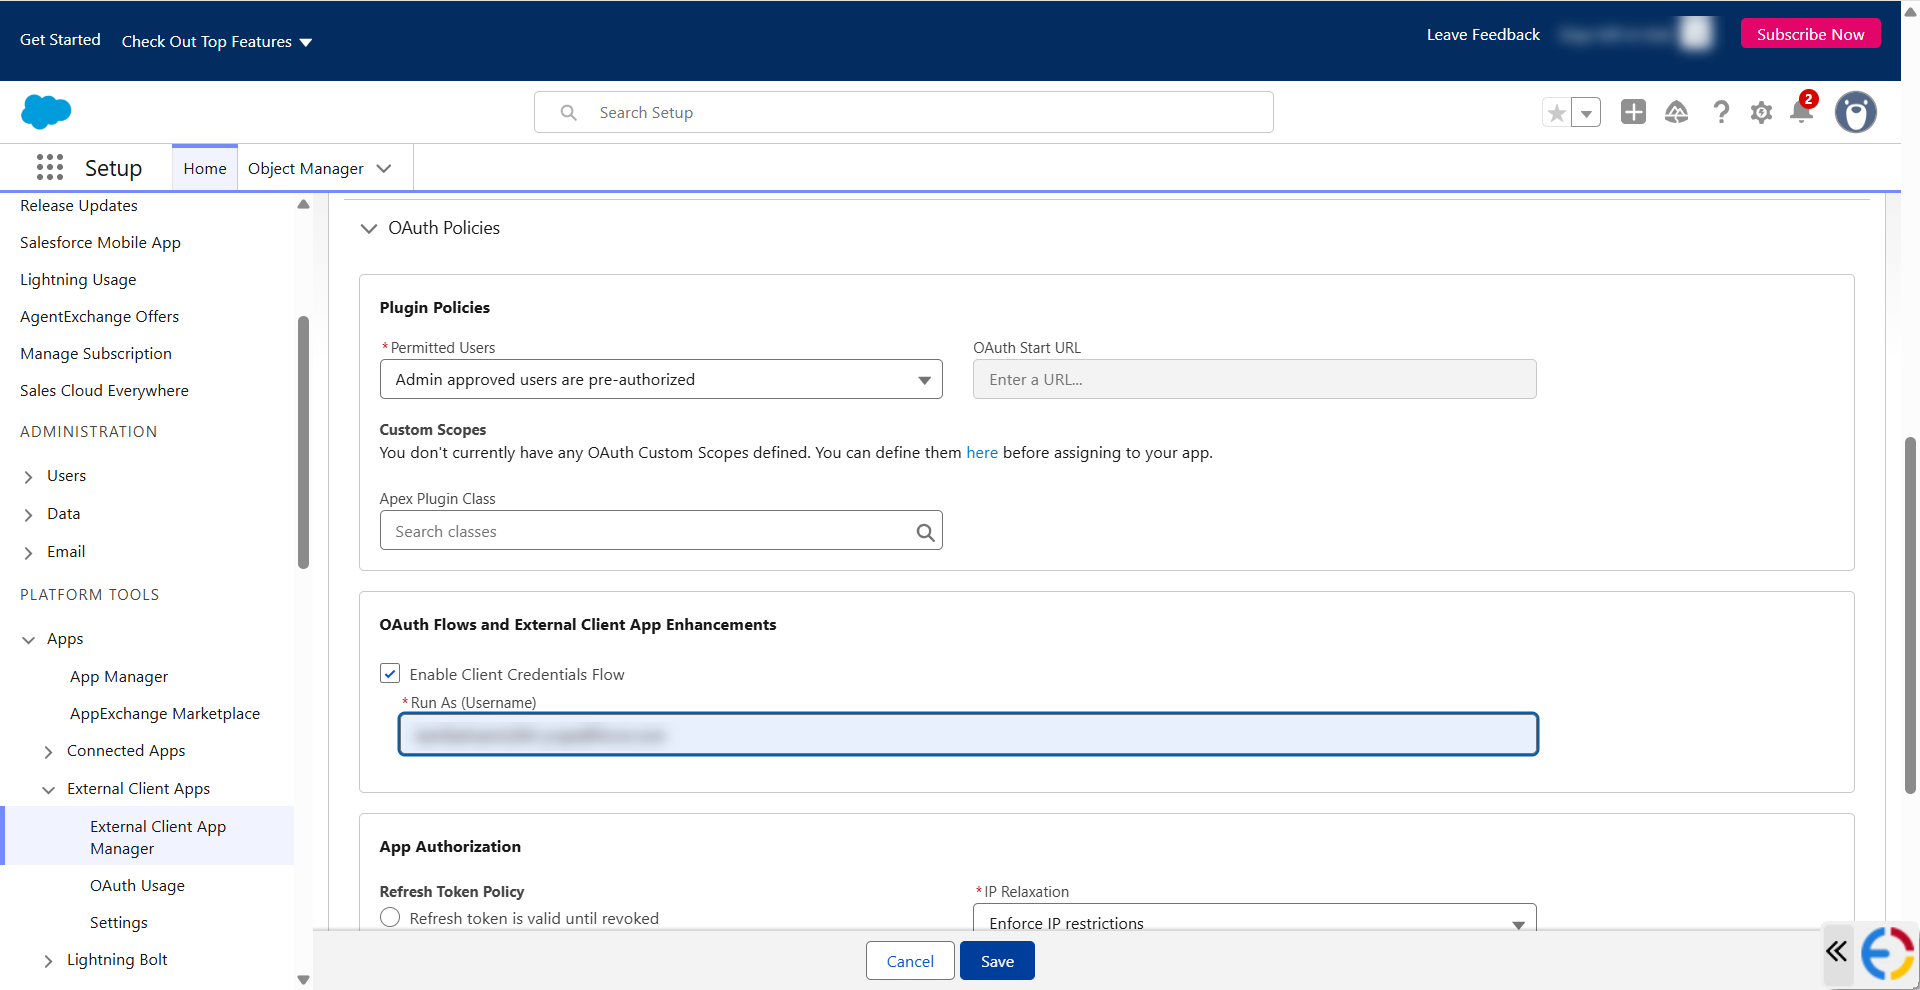Screen dimensions: 1920x990
Task: Open the Object Manager tab
Action: 306,168
